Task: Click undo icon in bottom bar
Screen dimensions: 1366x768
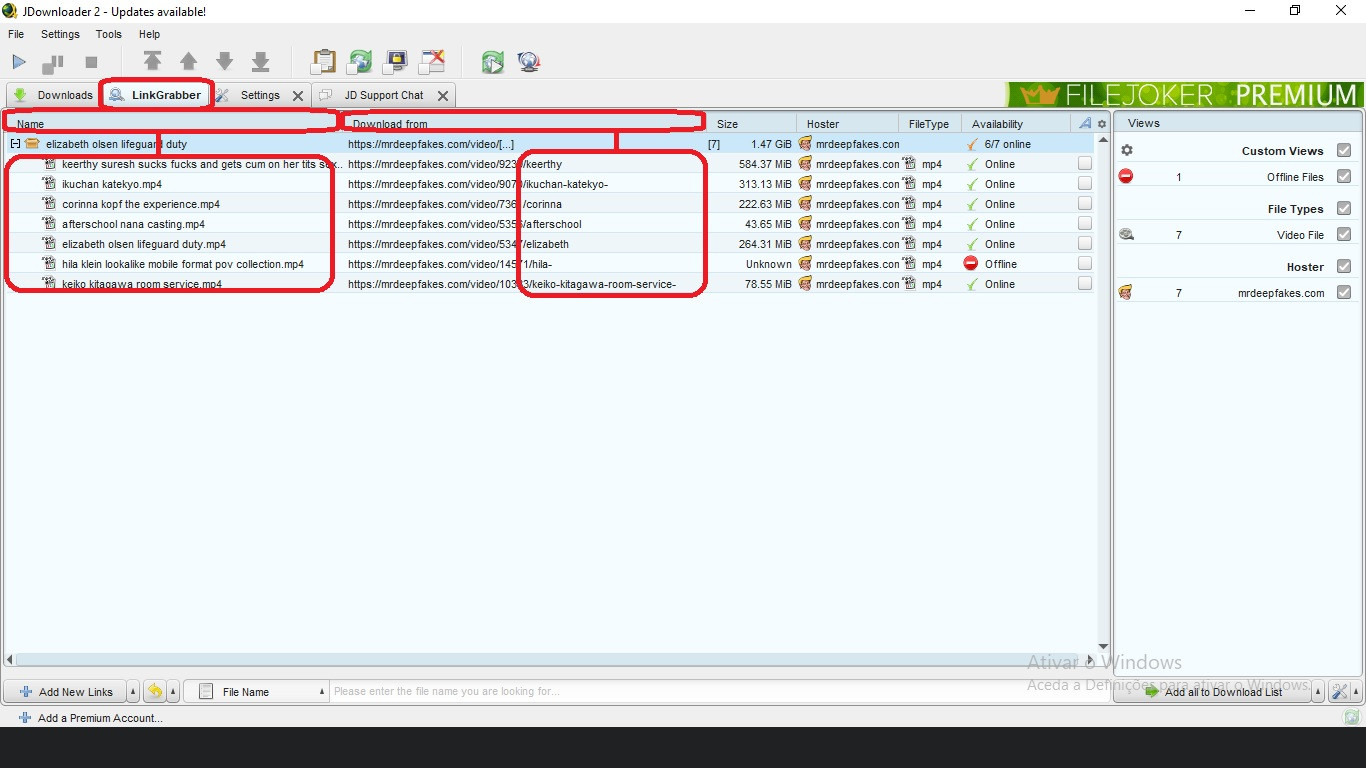Action: (x=155, y=692)
